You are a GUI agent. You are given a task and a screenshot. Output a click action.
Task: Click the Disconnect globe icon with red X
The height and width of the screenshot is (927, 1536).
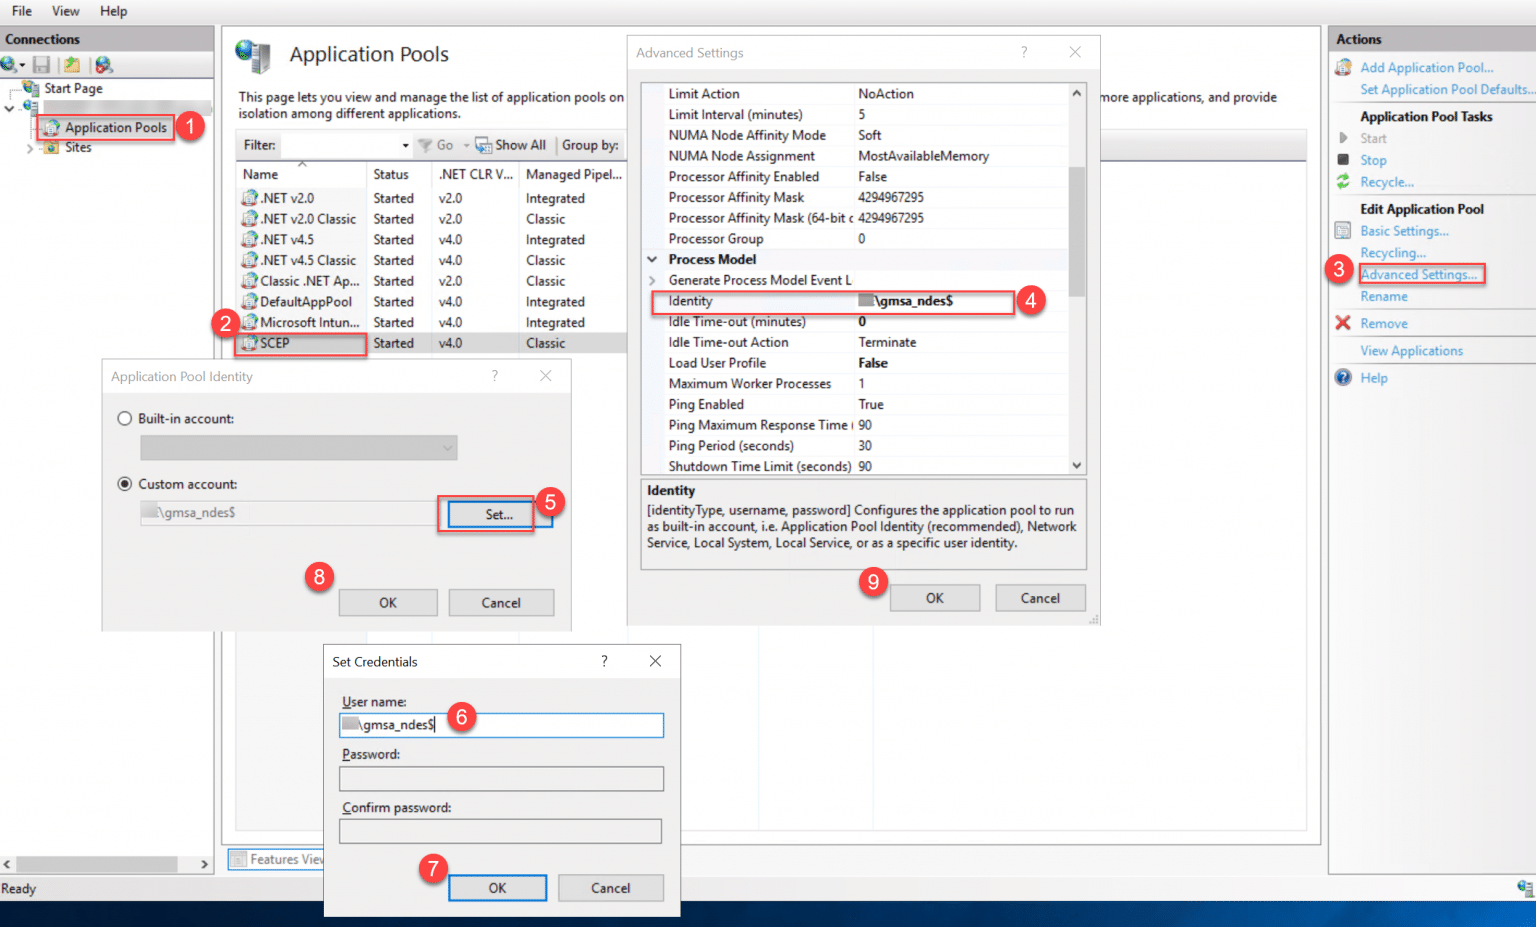(103, 64)
